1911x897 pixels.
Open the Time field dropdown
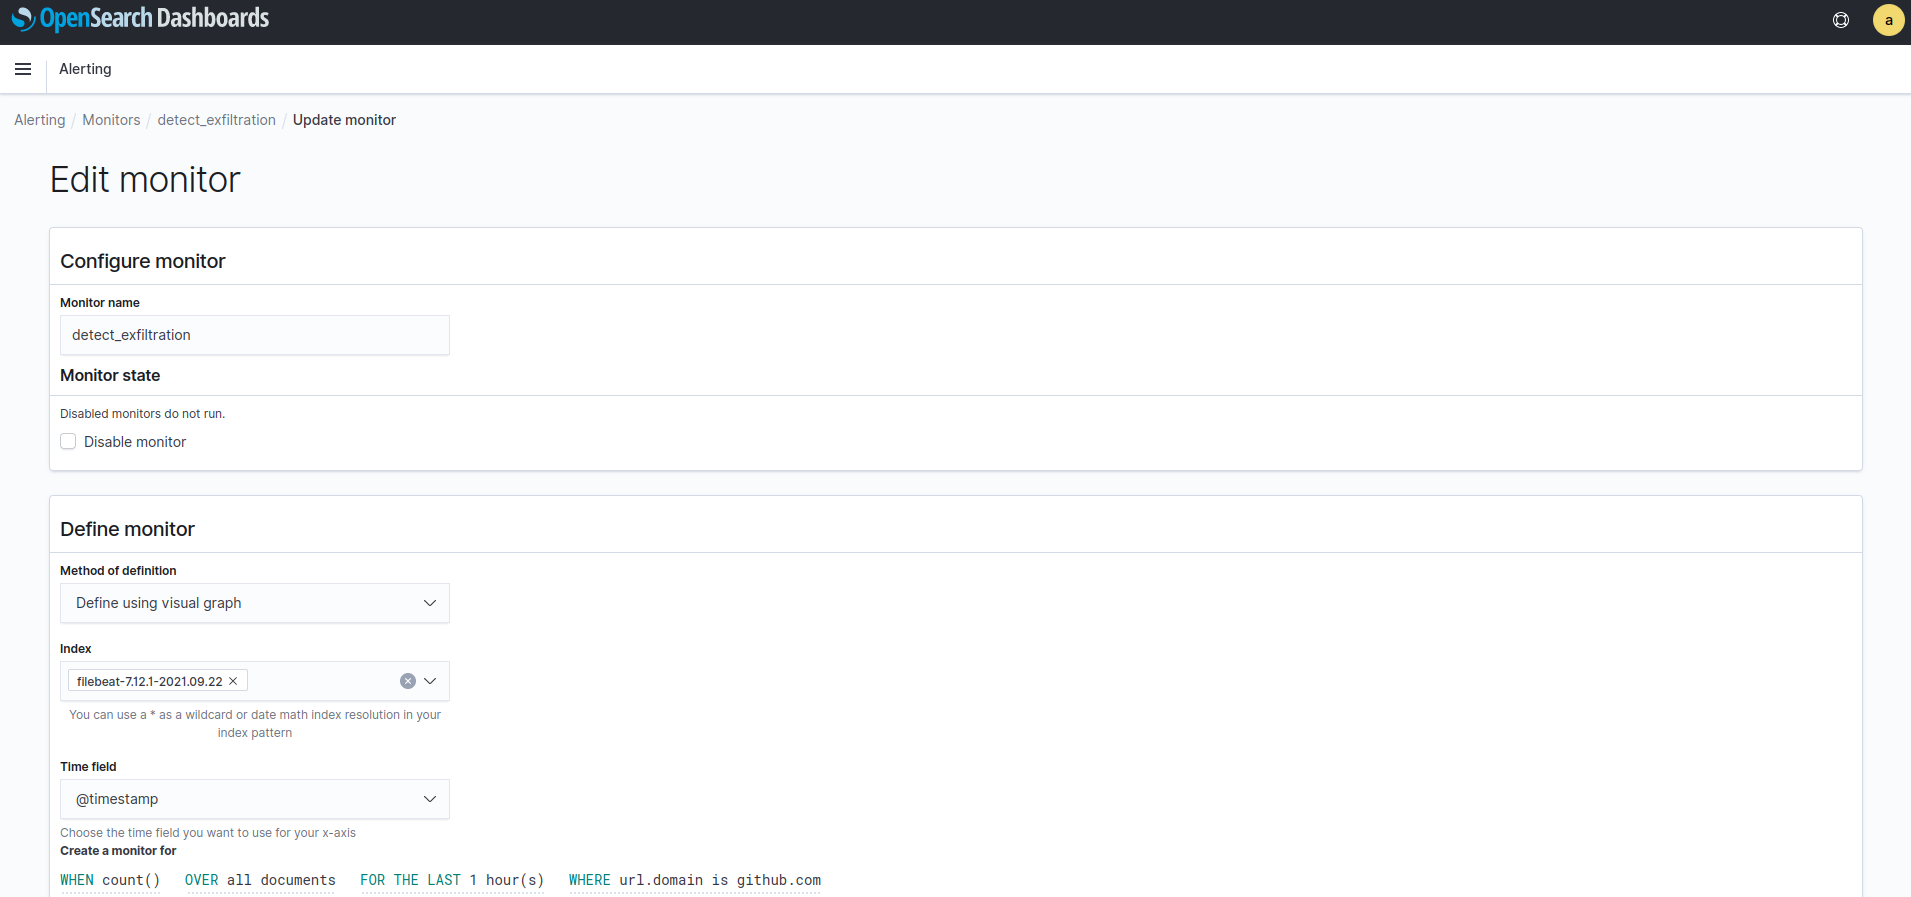254,799
